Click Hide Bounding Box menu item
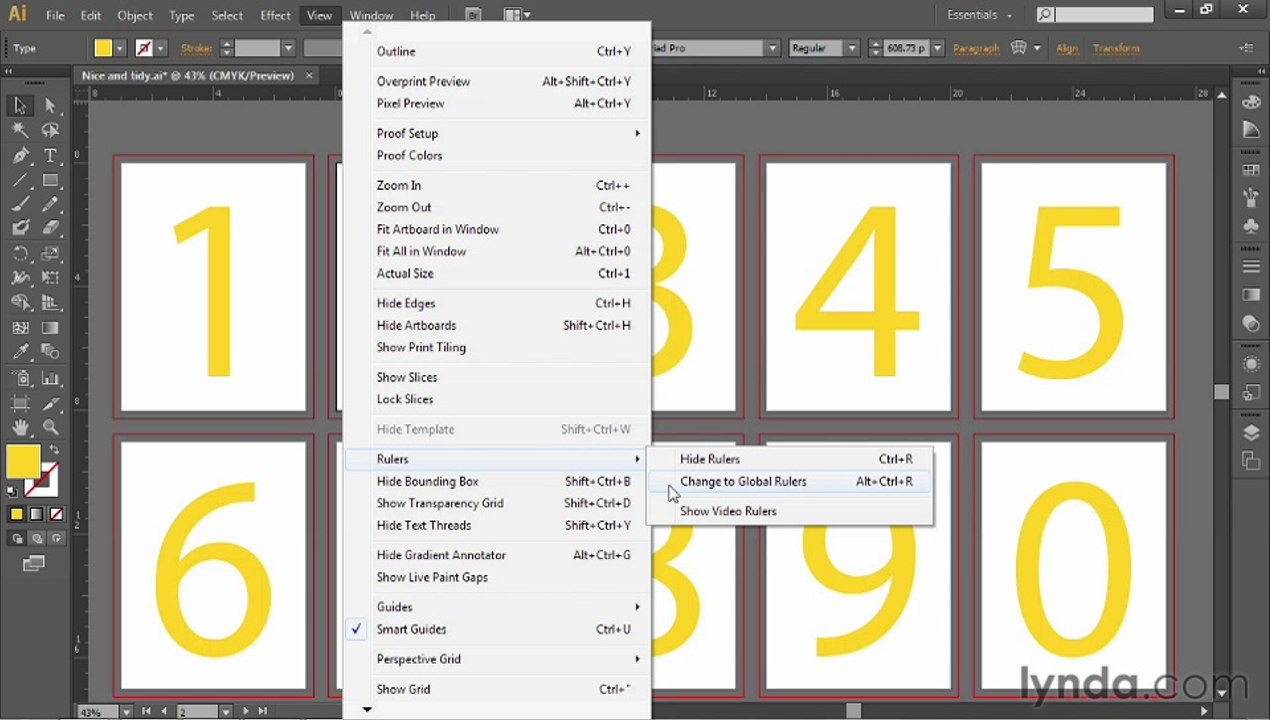The width and height of the screenshot is (1270, 720). (497, 481)
